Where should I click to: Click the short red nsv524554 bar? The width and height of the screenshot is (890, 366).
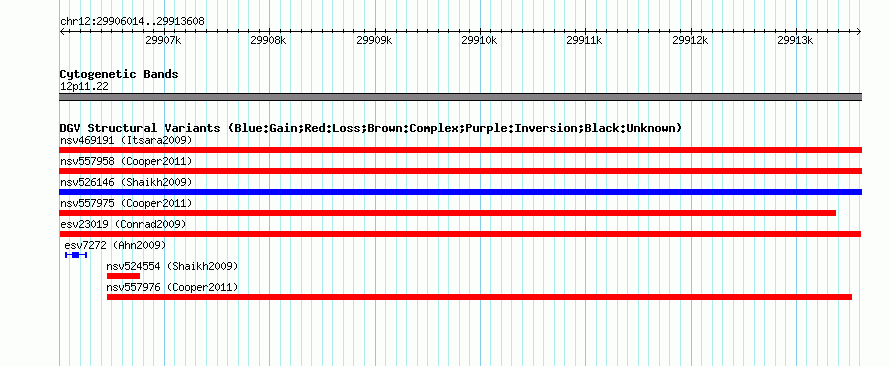[123, 276]
